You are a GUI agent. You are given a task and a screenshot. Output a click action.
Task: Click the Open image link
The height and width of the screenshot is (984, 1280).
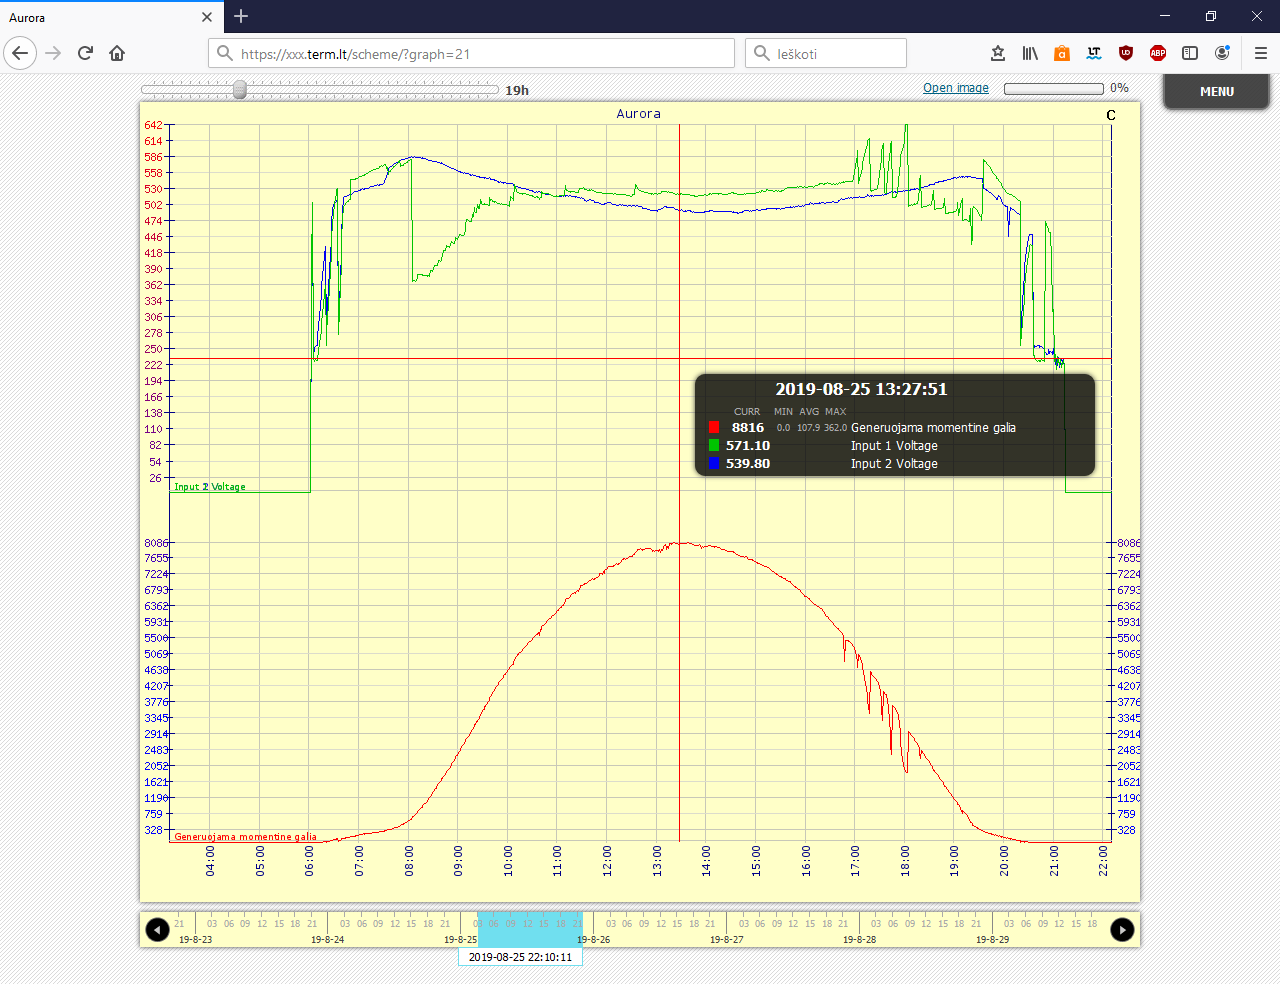click(x=955, y=88)
